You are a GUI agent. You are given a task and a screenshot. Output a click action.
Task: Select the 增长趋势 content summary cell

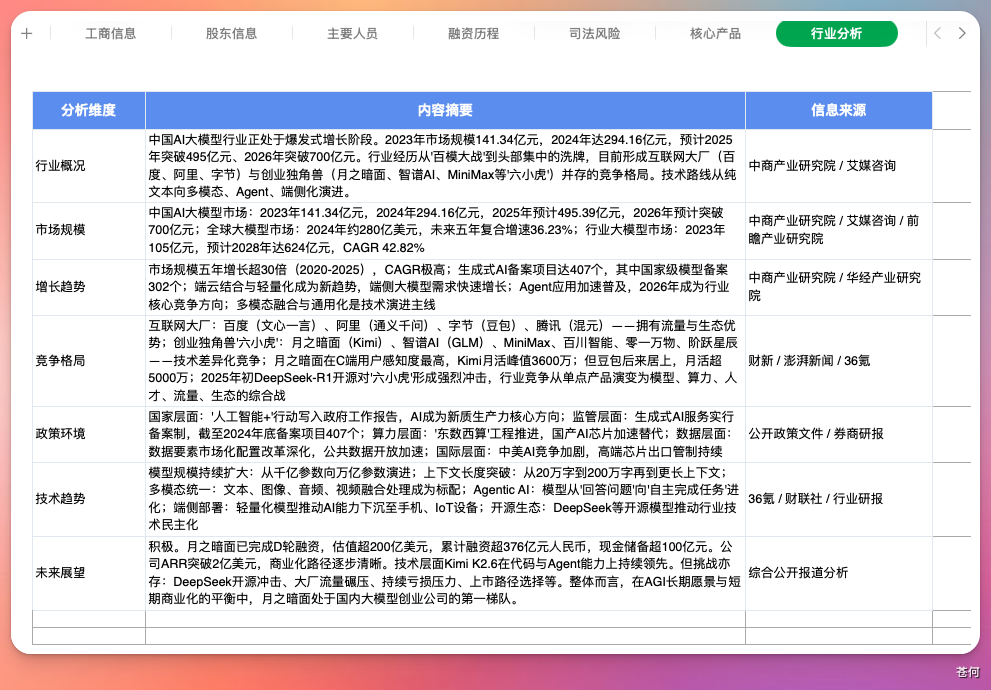click(446, 288)
